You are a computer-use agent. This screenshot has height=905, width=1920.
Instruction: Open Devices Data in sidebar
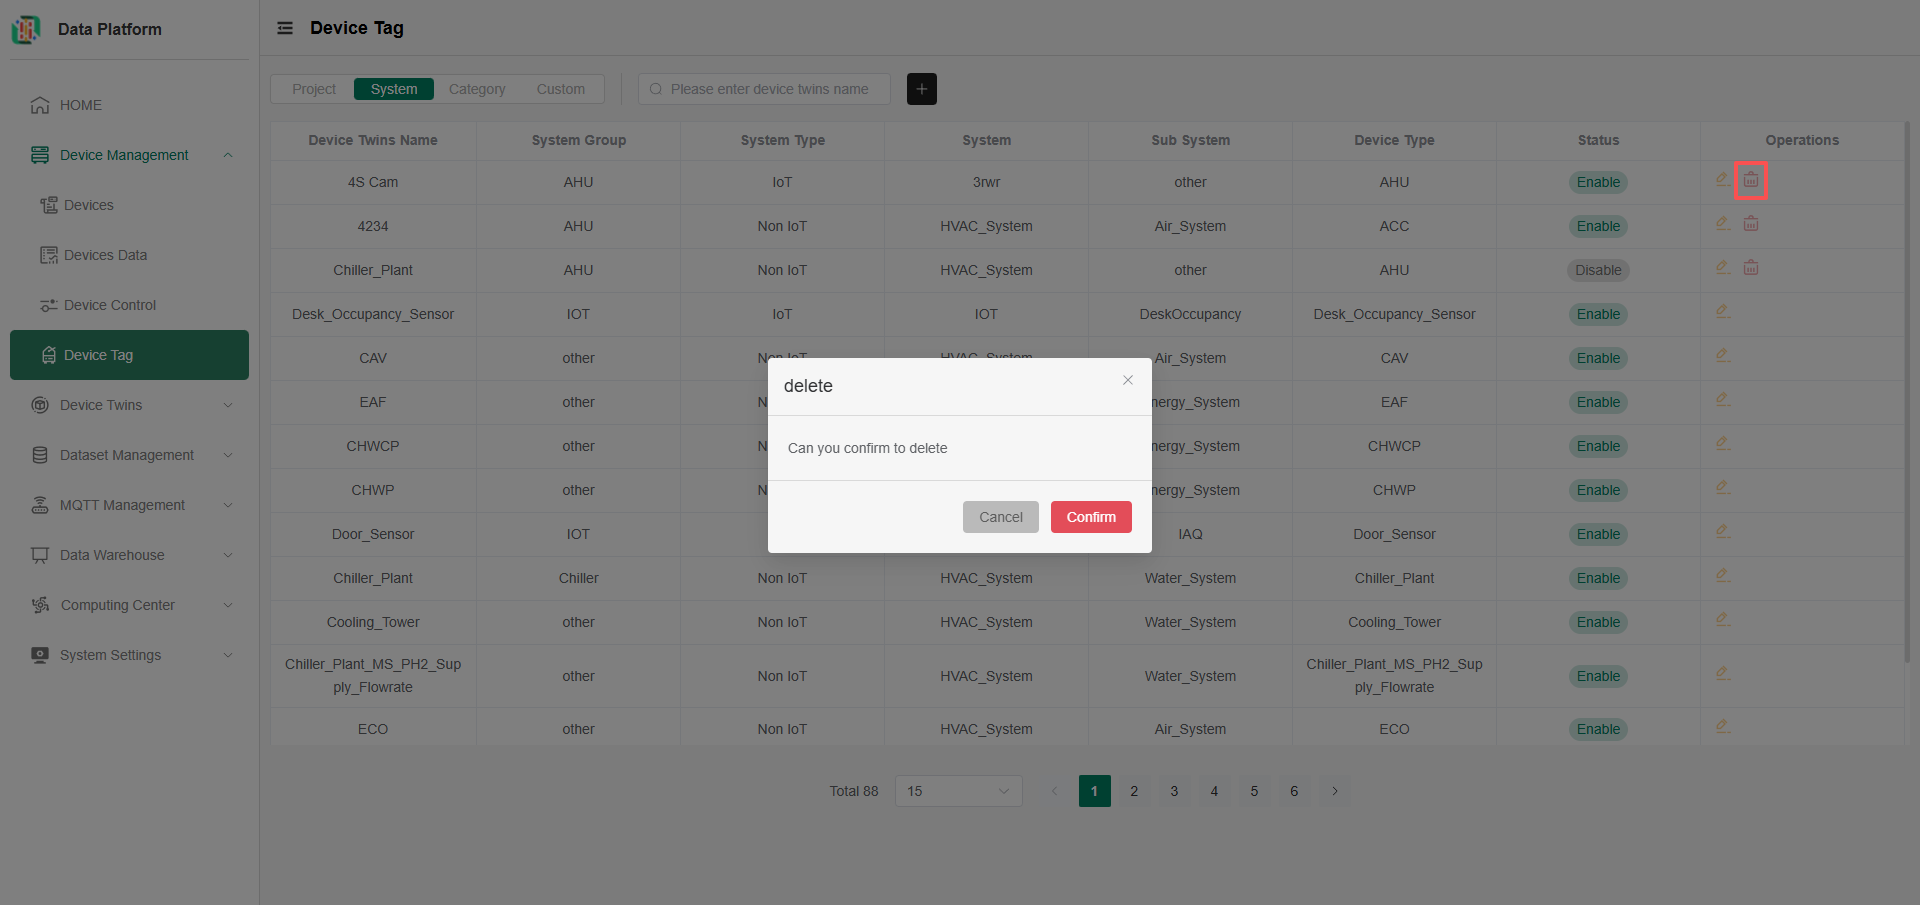pos(105,255)
